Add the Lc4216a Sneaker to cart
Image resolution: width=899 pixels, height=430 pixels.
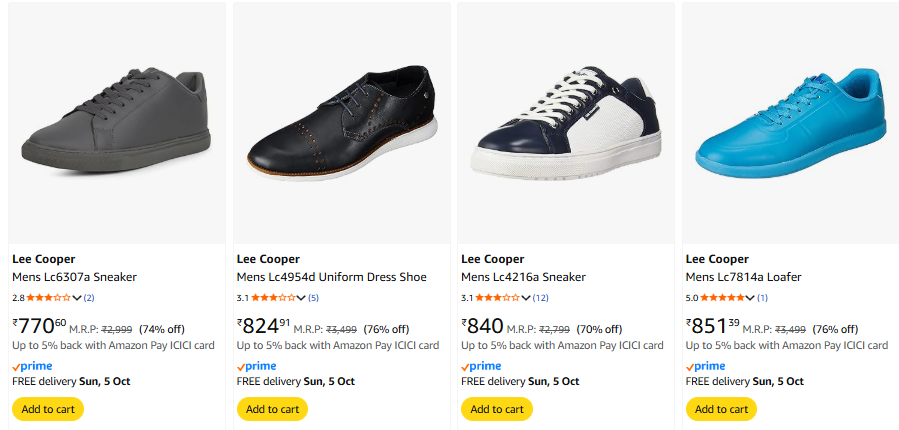(497, 409)
